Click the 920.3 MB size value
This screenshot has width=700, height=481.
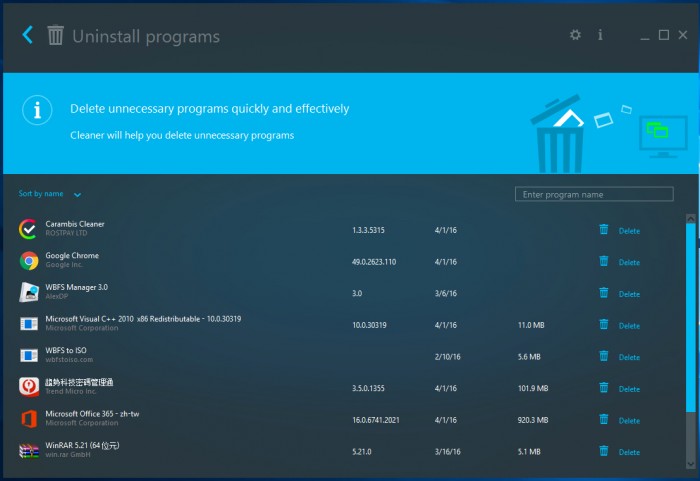coord(533,420)
